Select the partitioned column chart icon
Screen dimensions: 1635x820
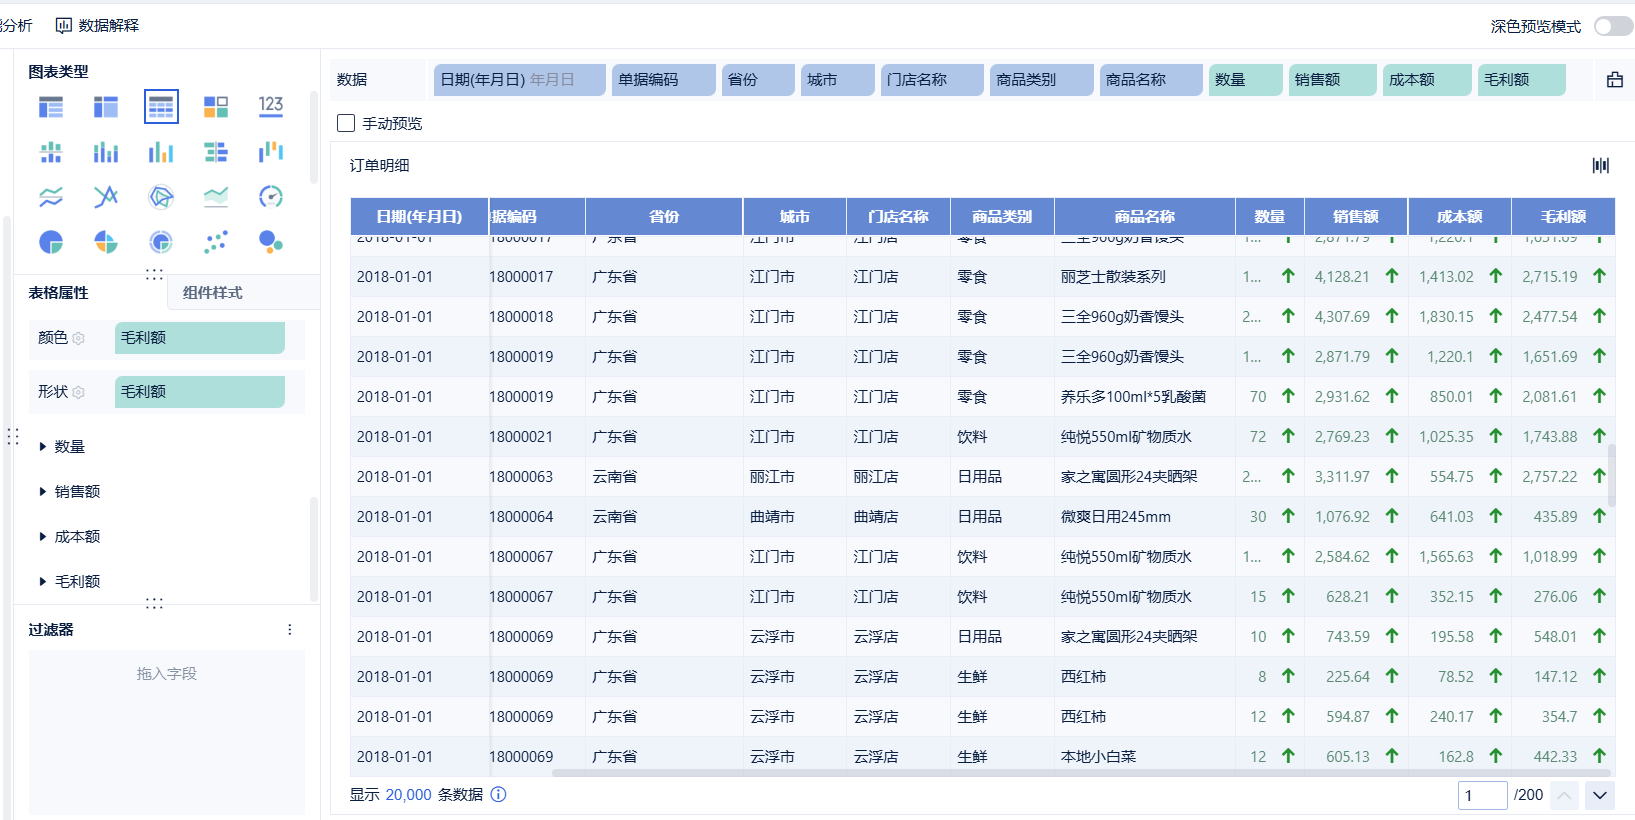click(51, 152)
